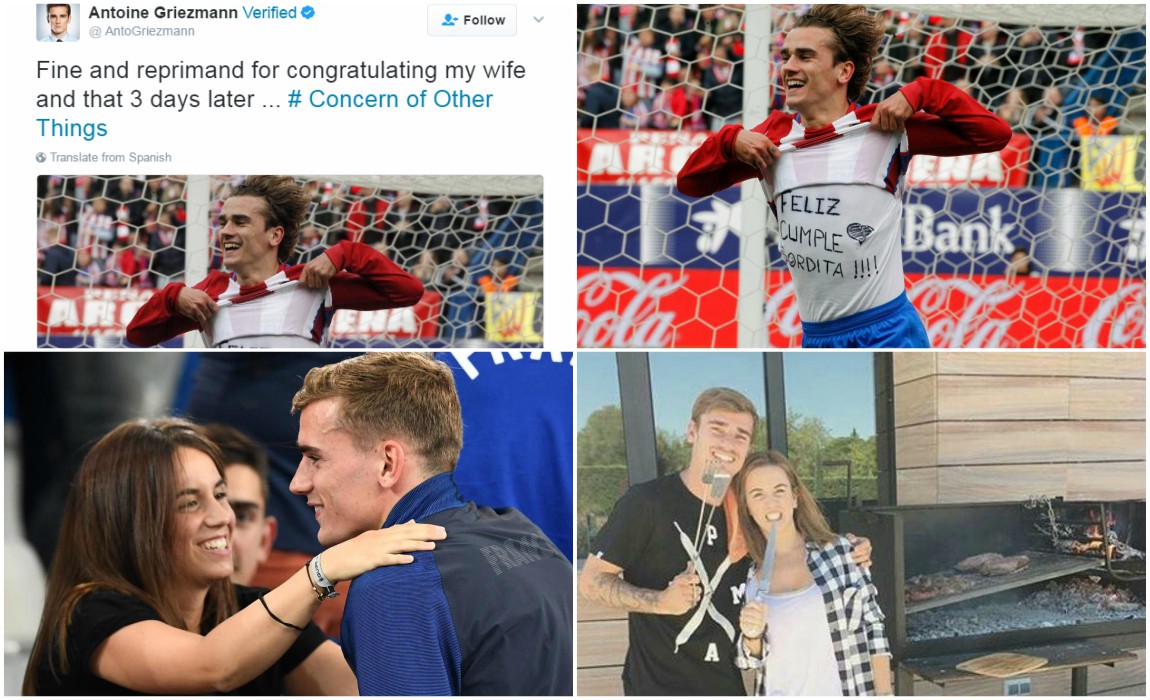Open Antoine Griezmann's profile avatar

(58, 21)
